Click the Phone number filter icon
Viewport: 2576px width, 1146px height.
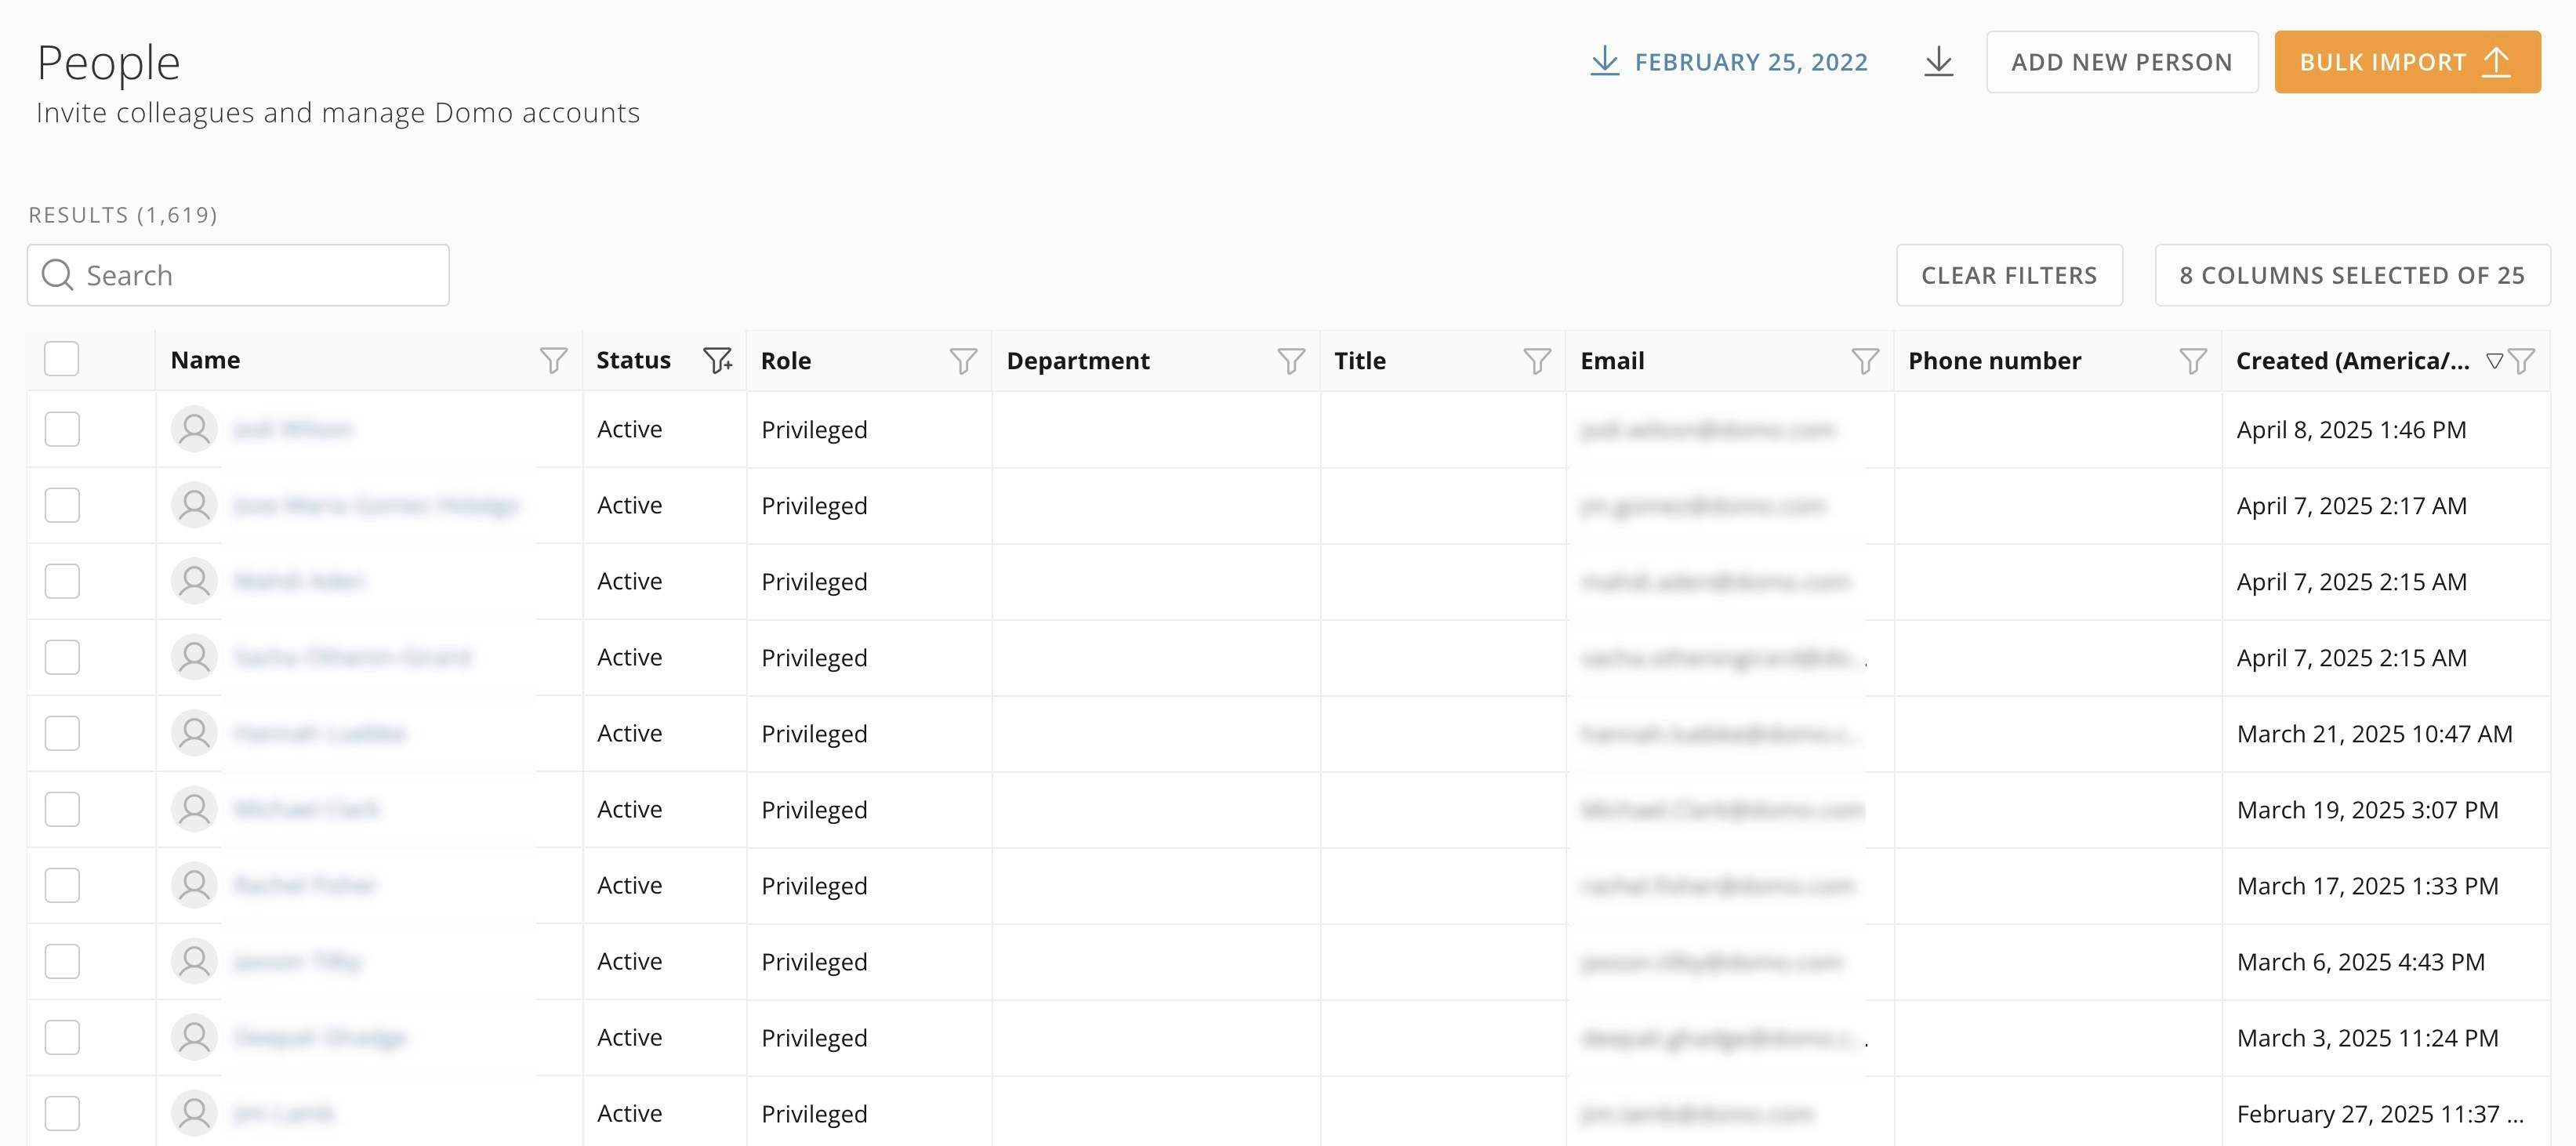point(2193,360)
